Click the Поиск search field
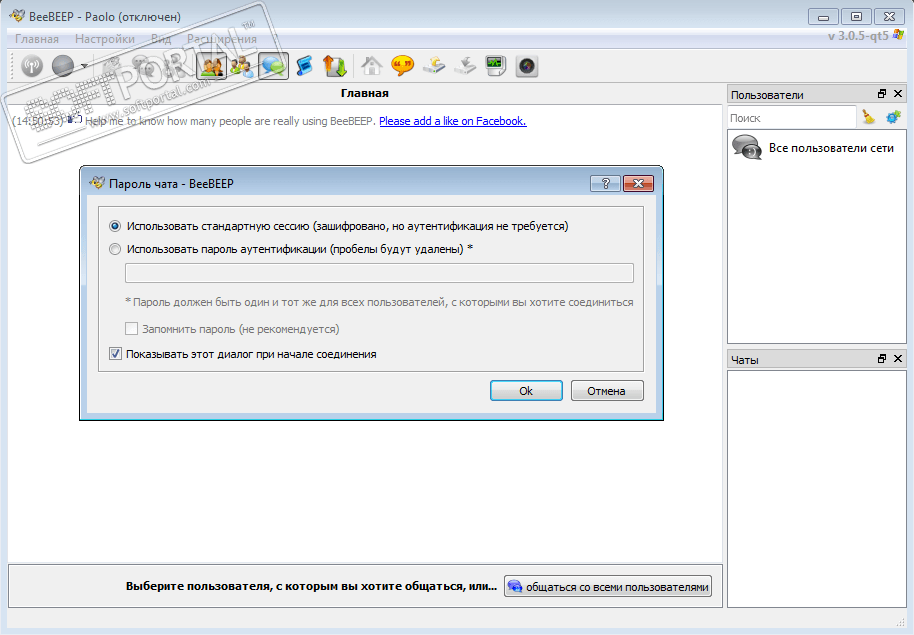This screenshot has height=635, width=914. coord(792,118)
